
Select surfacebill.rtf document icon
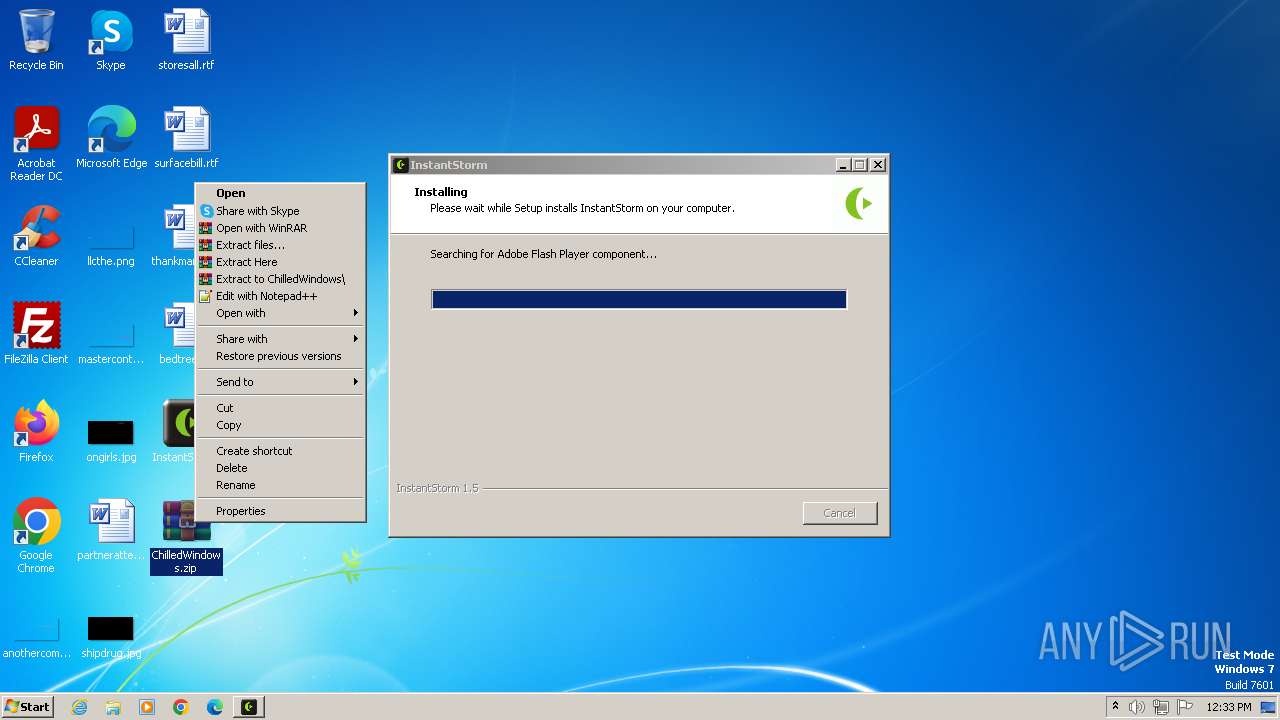pyautogui.click(x=186, y=138)
